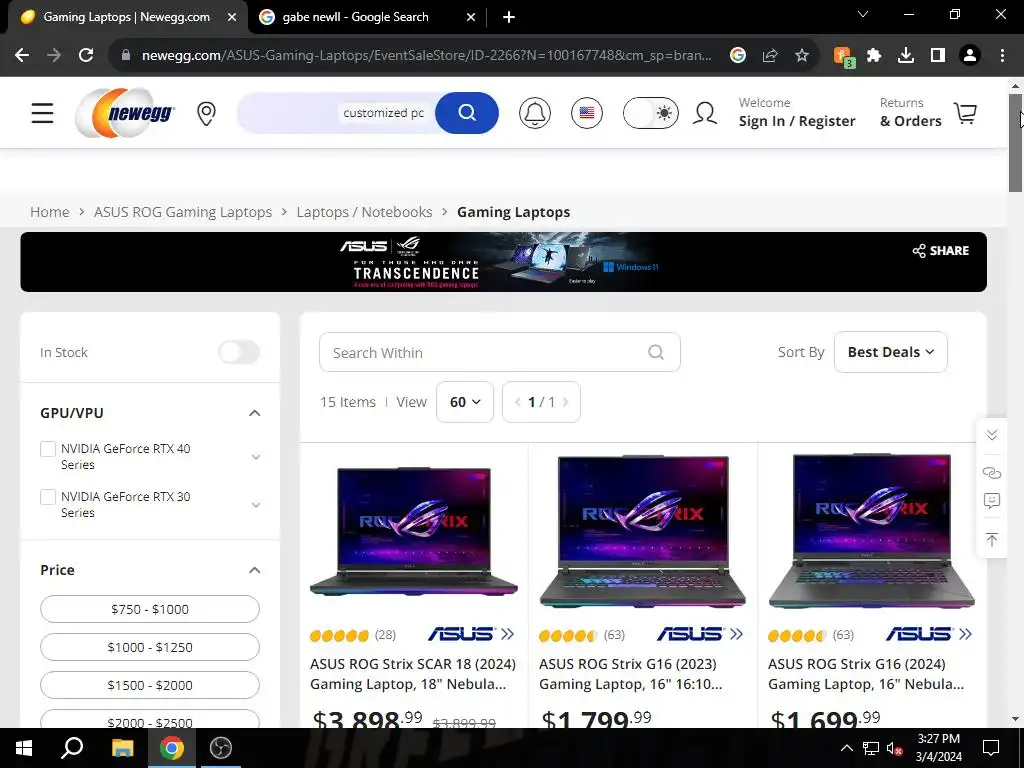Open ASUS ROG Strix G16 (2023) title

tap(631, 674)
